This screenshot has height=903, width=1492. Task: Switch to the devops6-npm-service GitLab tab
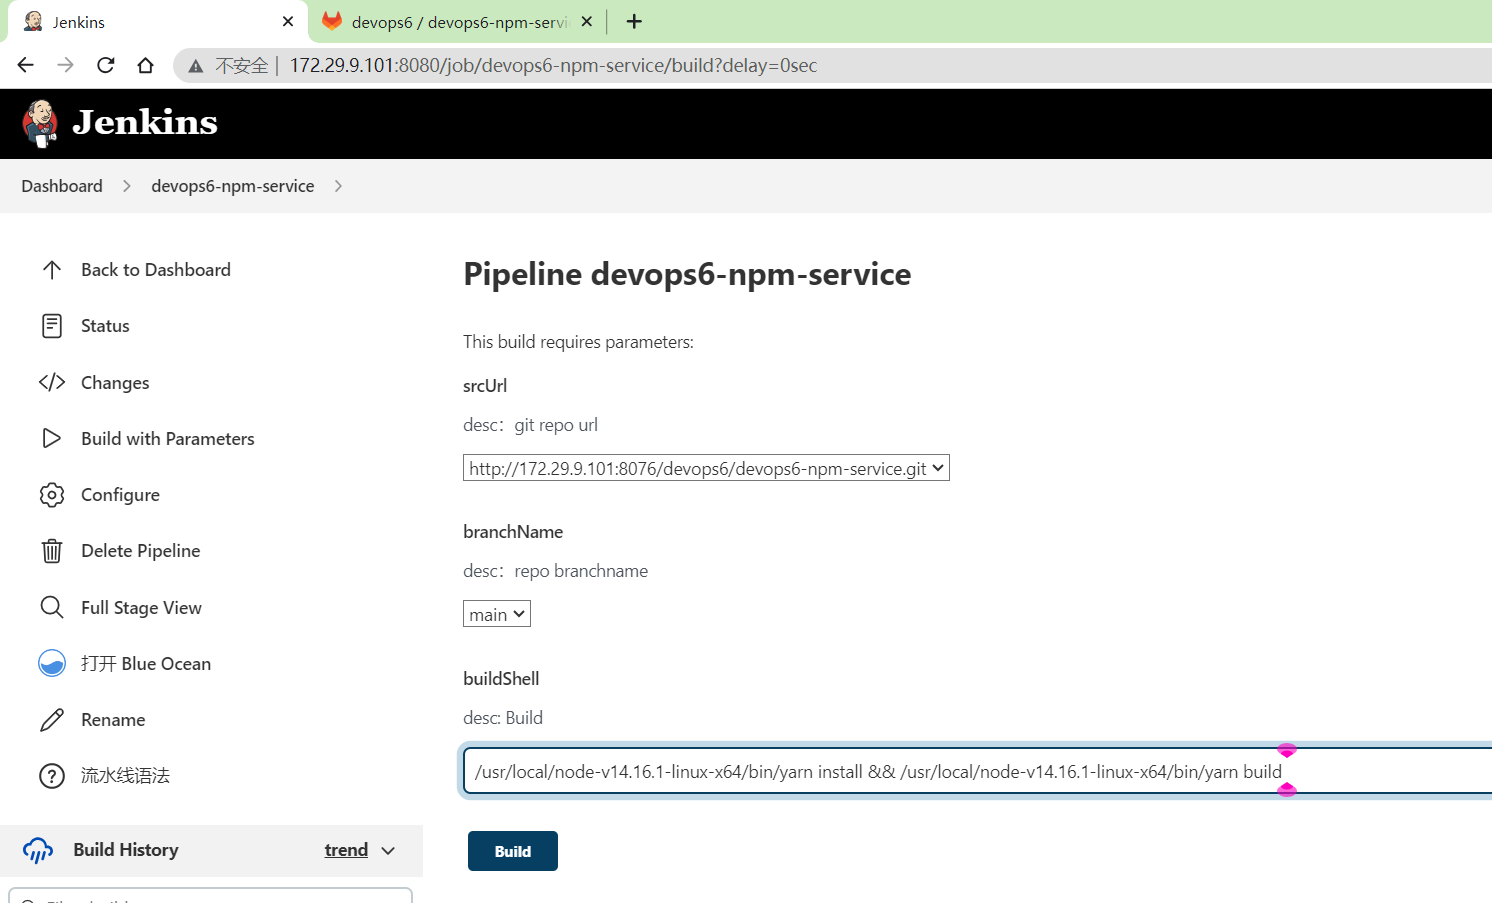tap(457, 22)
